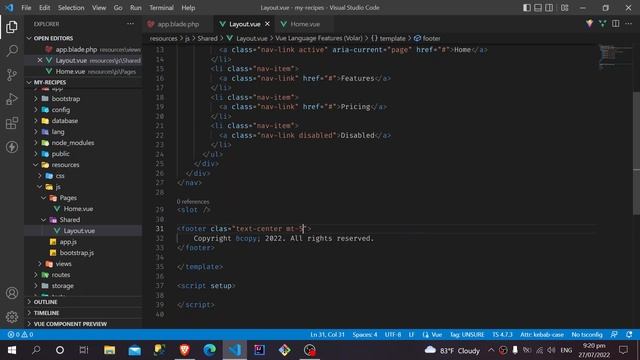Viewport: 640px width, 360px height.
Task: Collapse the MY-RECIPES folder section
Action: click(29, 82)
